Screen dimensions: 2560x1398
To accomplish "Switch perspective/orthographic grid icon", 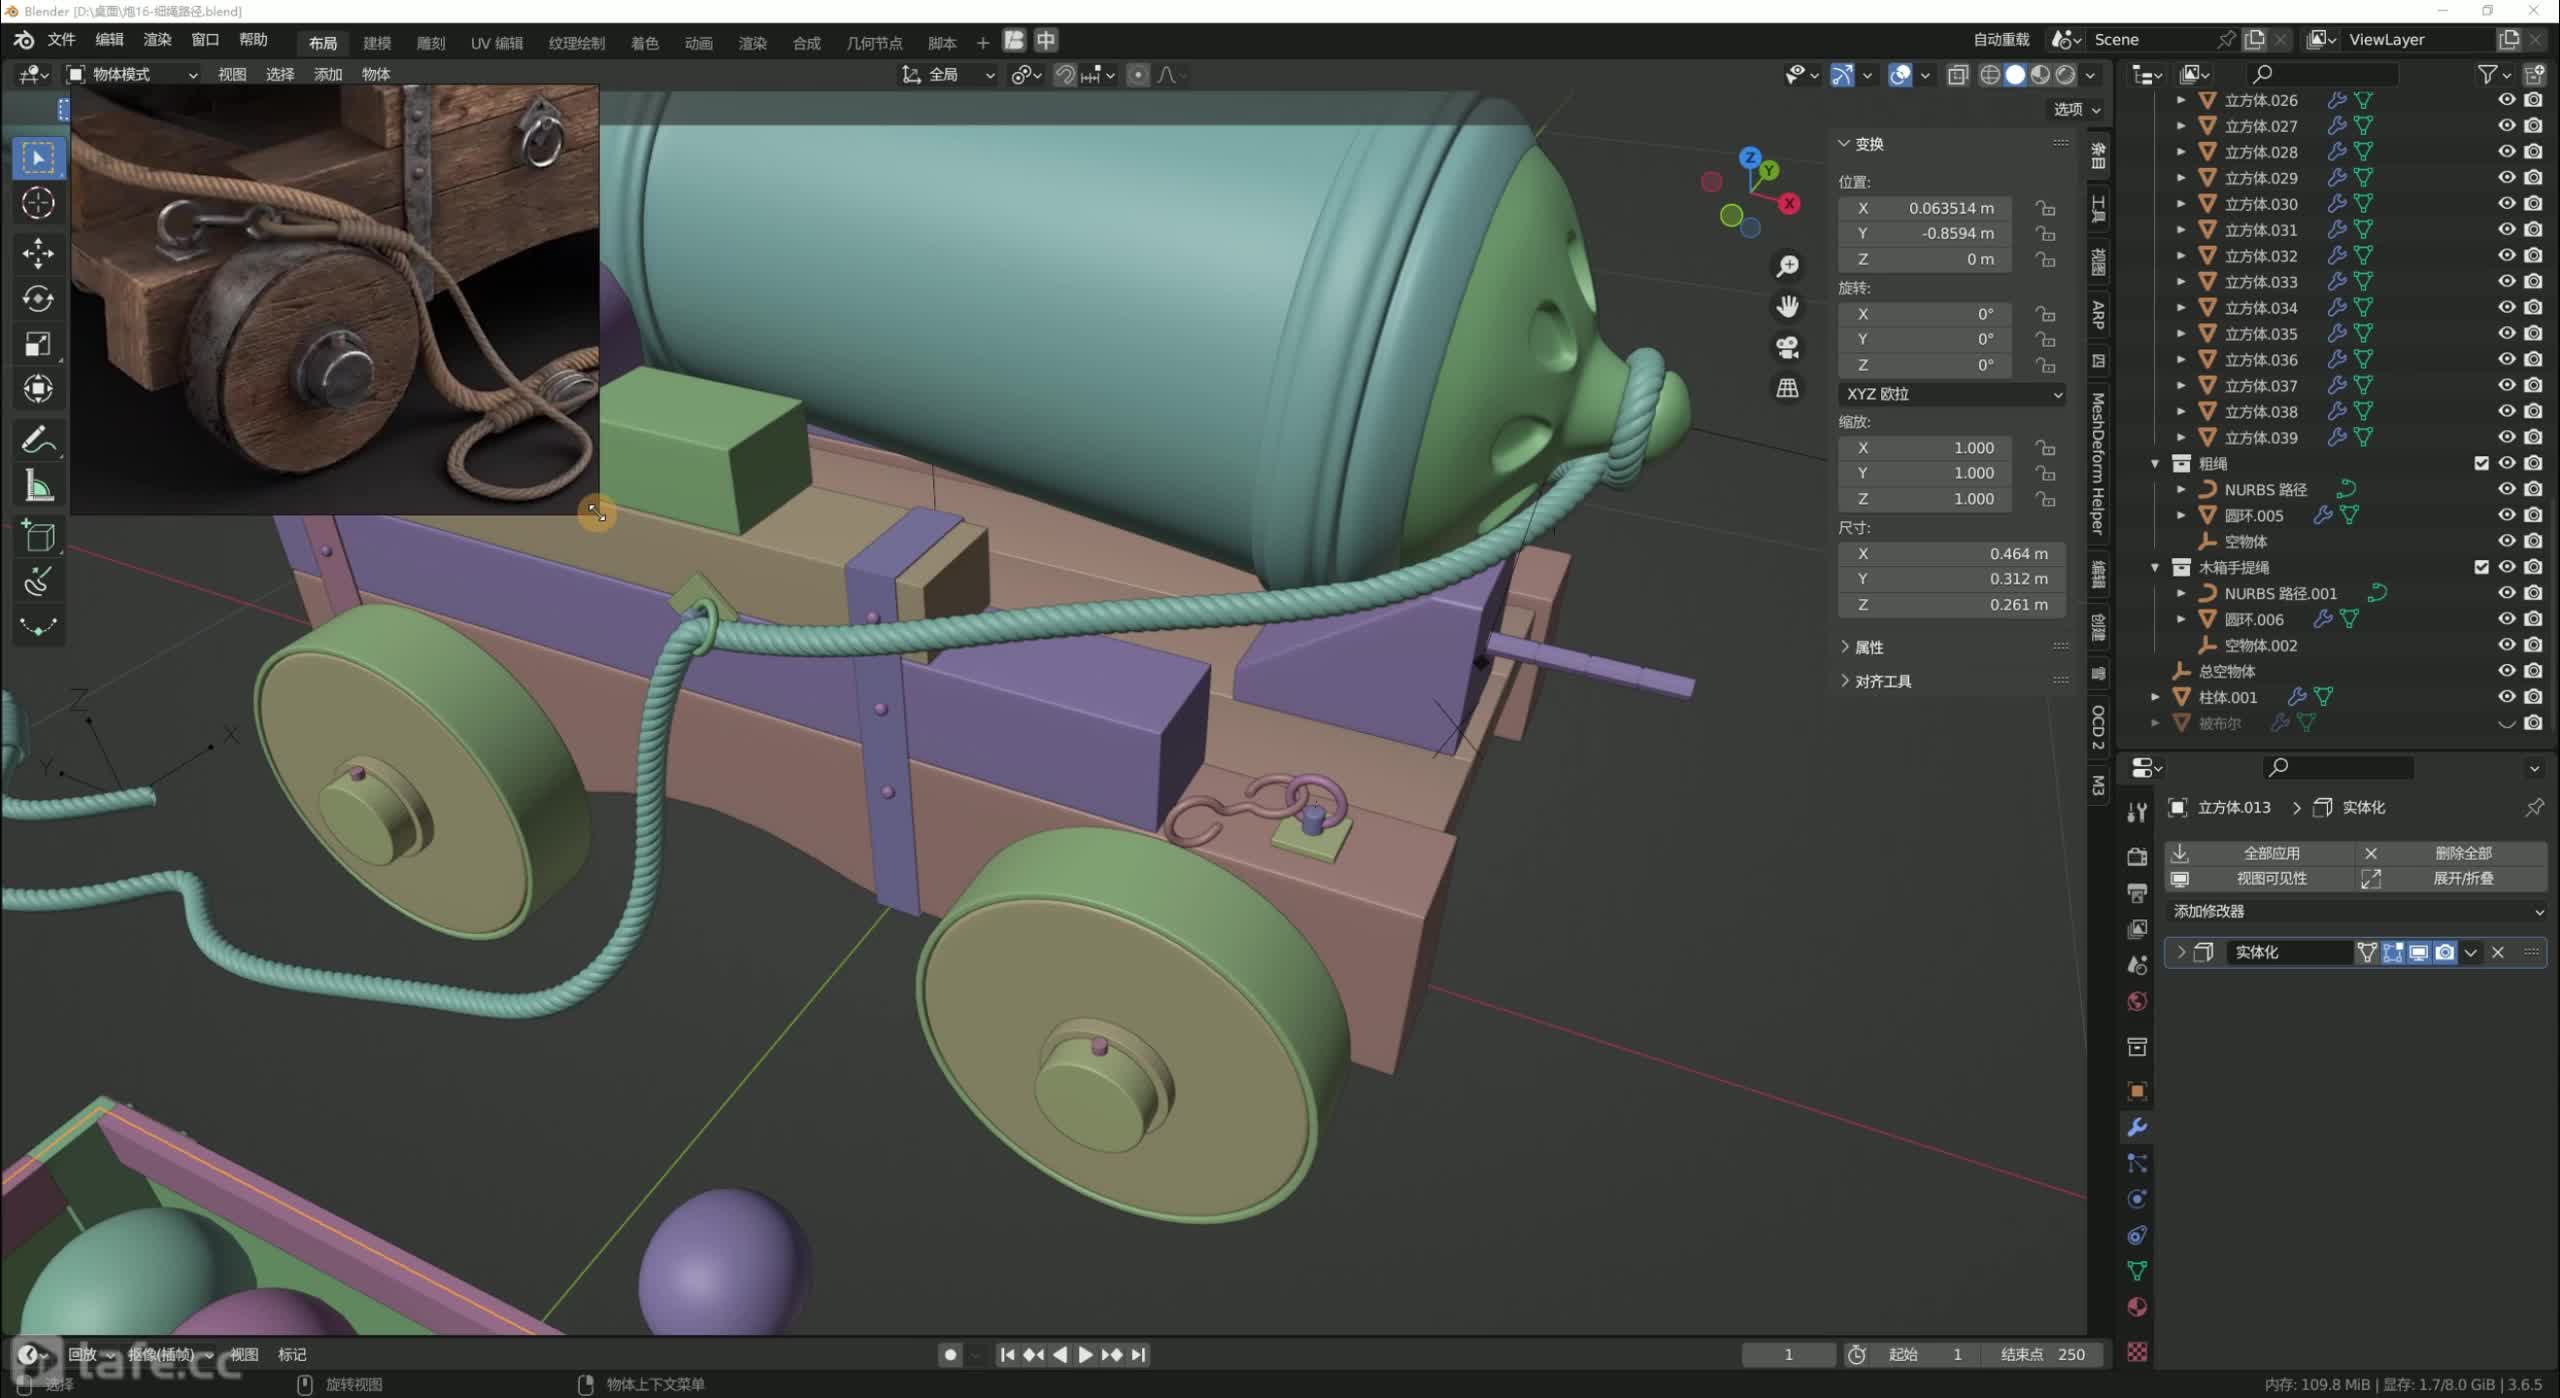I will pyautogui.click(x=1787, y=388).
